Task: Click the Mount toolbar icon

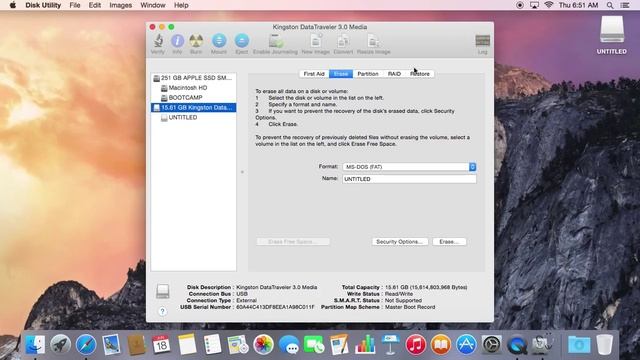Action: (x=219, y=44)
